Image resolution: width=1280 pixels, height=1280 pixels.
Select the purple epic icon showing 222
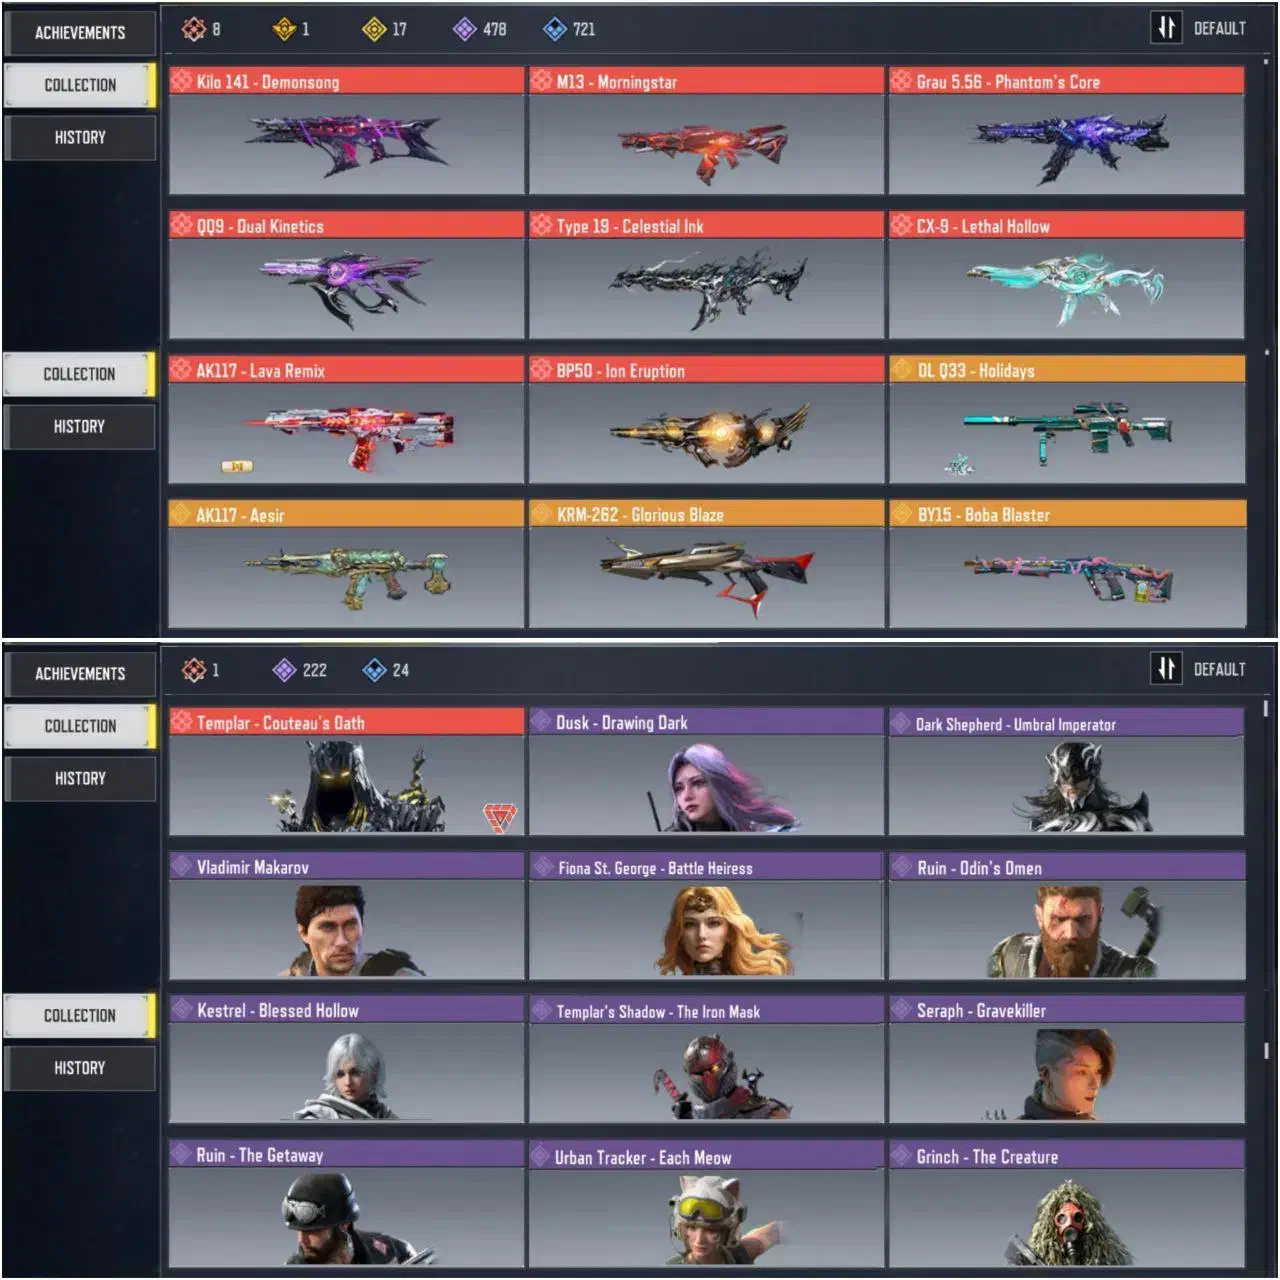284,670
